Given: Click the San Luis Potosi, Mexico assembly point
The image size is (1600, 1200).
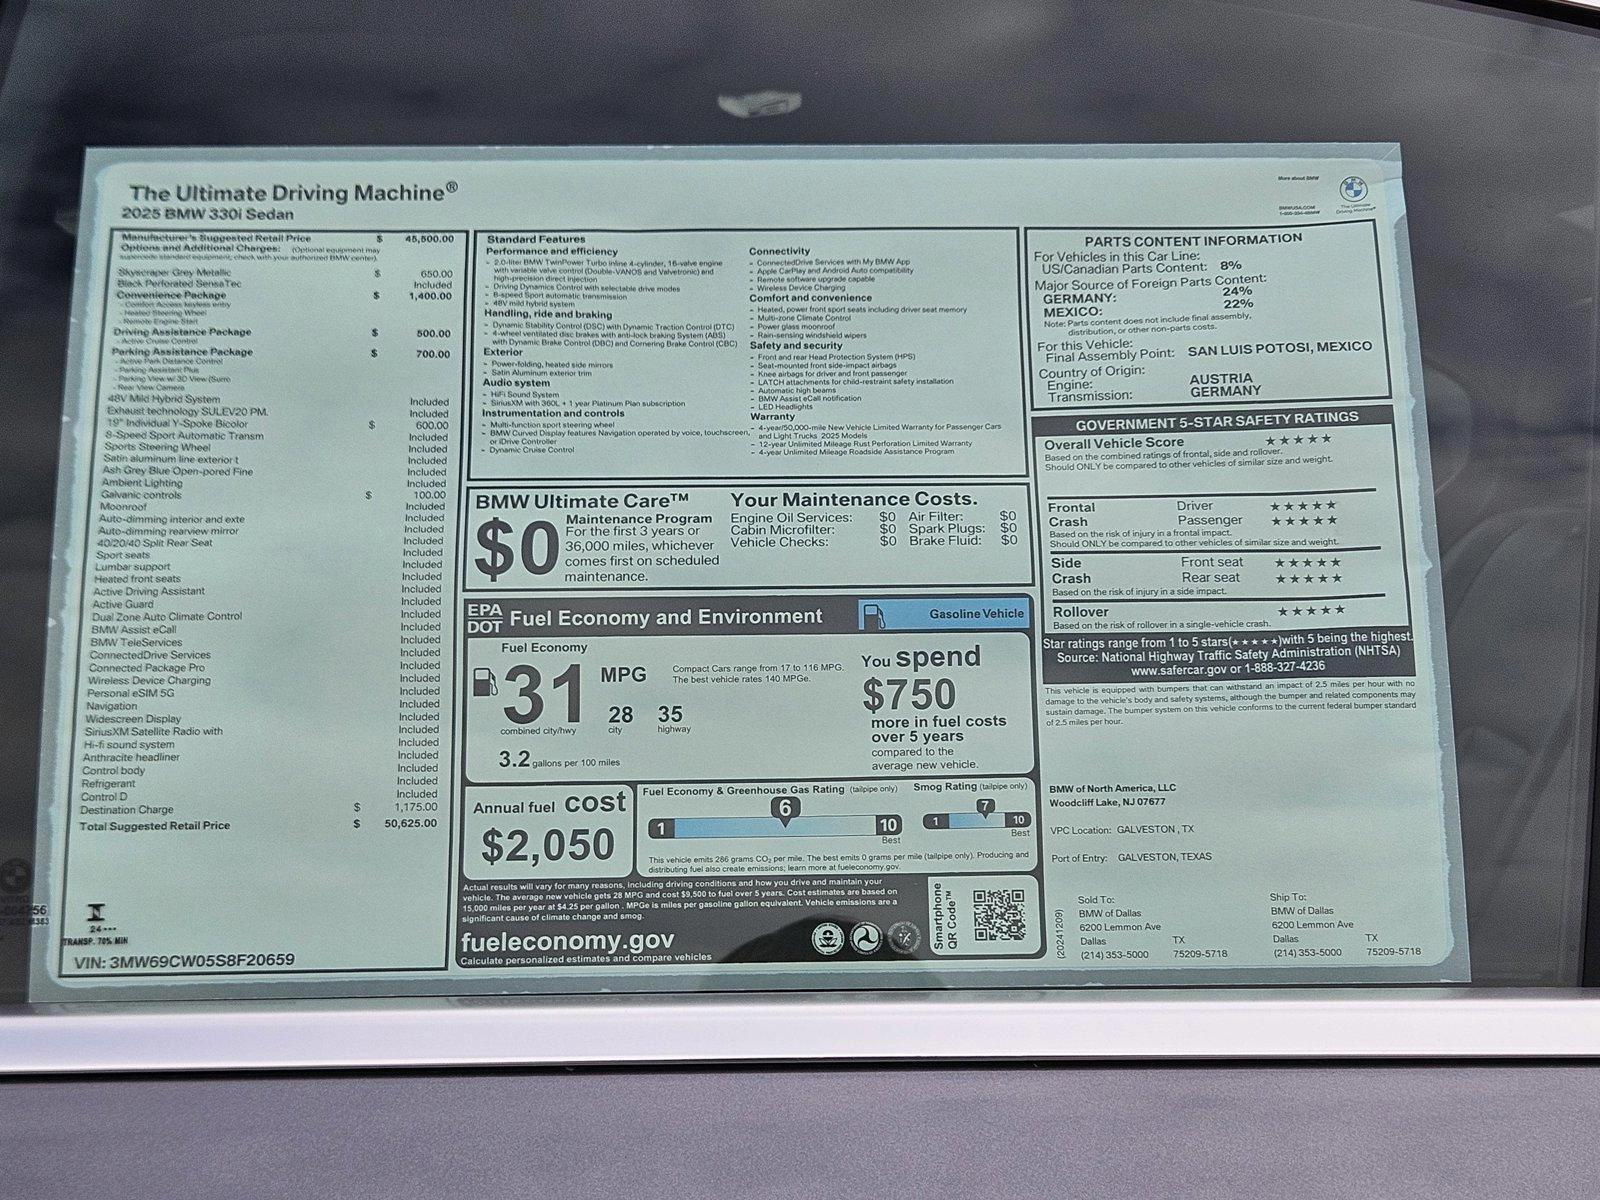Looking at the screenshot, I should point(1280,349).
